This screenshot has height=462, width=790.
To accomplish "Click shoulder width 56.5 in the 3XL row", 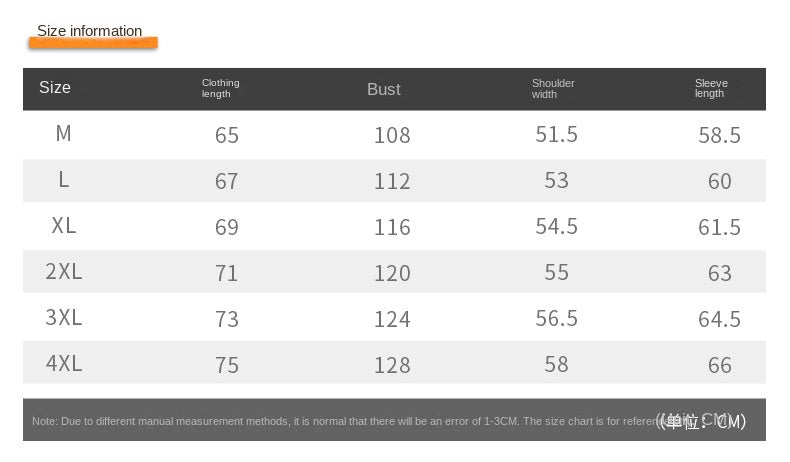I will coord(556,318).
